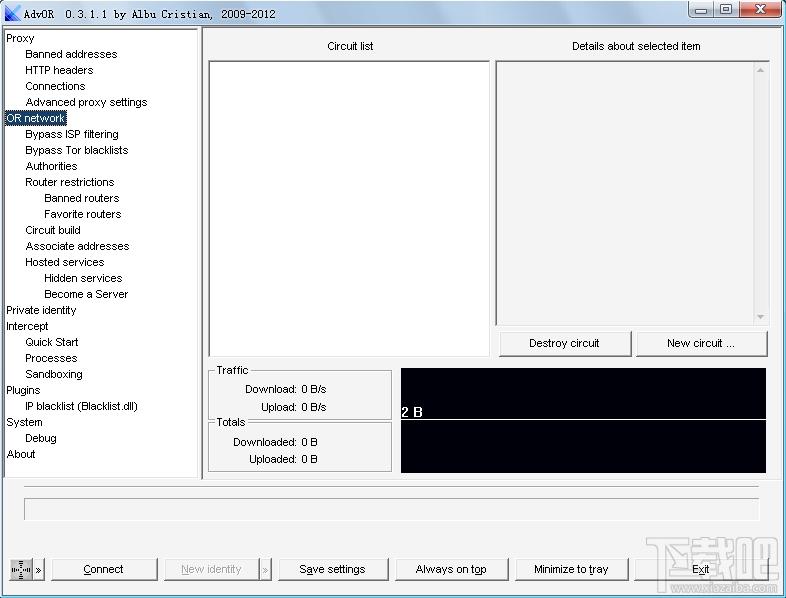Open Quick Start page
This screenshot has height=598, width=786.
click(52, 343)
